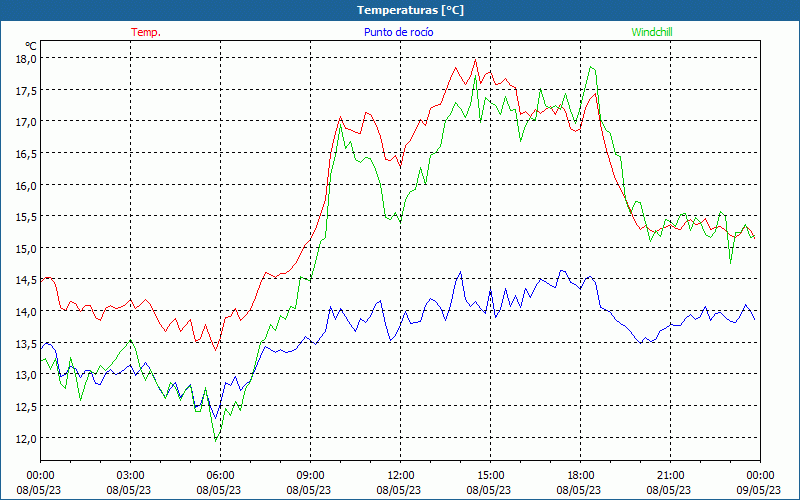This screenshot has height=500, width=800.
Task: Click the 12,5 y-axis value
Action: coord(28,406)
